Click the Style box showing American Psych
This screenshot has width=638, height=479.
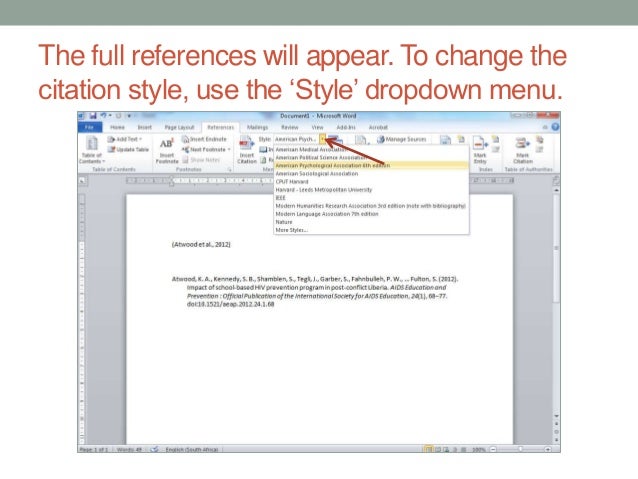click(296, 139)
